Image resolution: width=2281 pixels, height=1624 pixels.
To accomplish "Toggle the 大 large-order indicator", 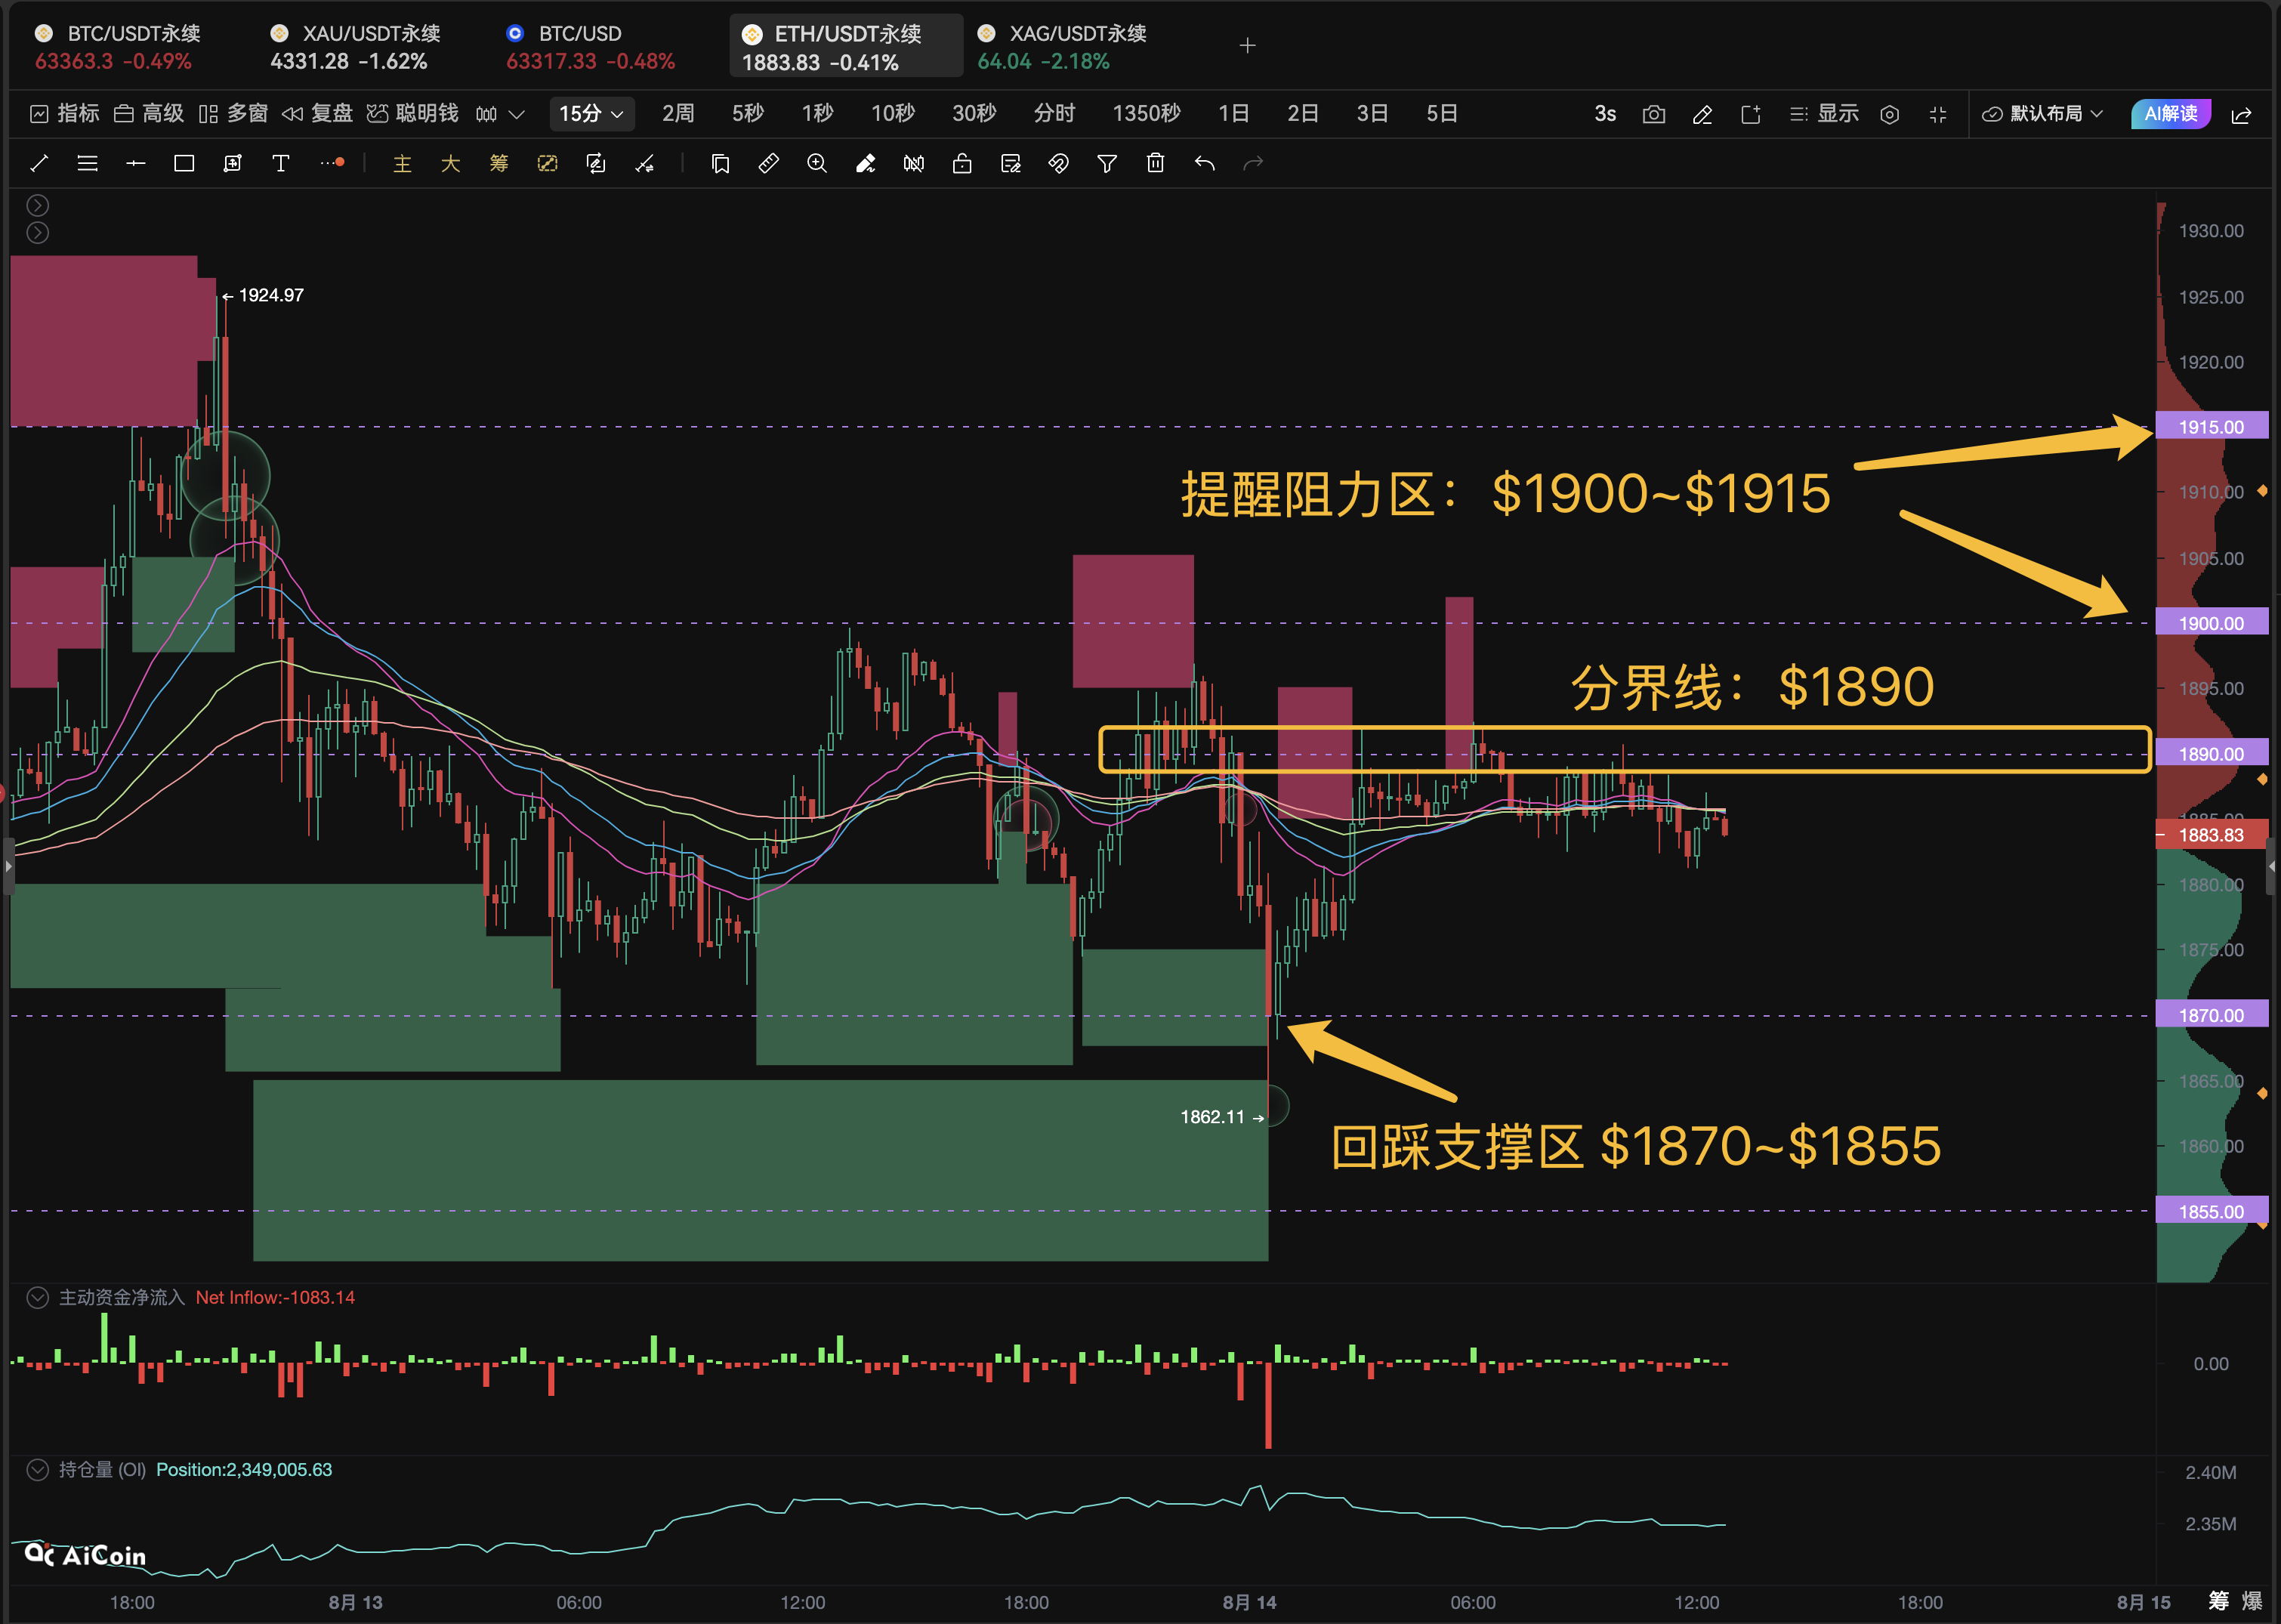I will coord(451,163).
